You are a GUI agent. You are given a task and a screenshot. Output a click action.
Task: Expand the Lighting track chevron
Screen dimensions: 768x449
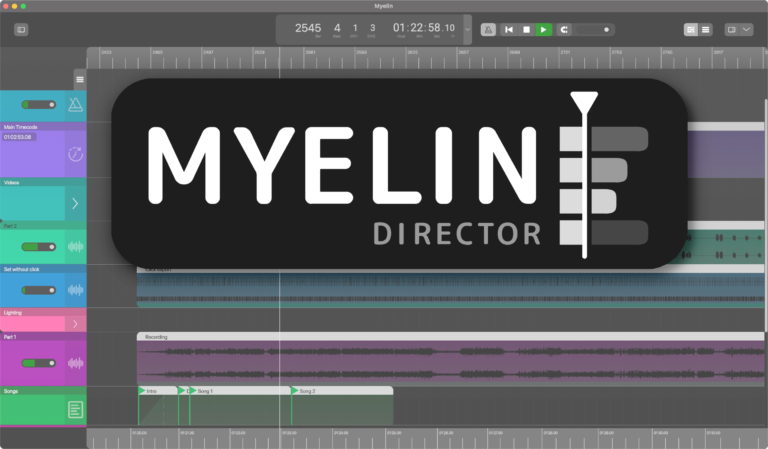tap(75, 323)
